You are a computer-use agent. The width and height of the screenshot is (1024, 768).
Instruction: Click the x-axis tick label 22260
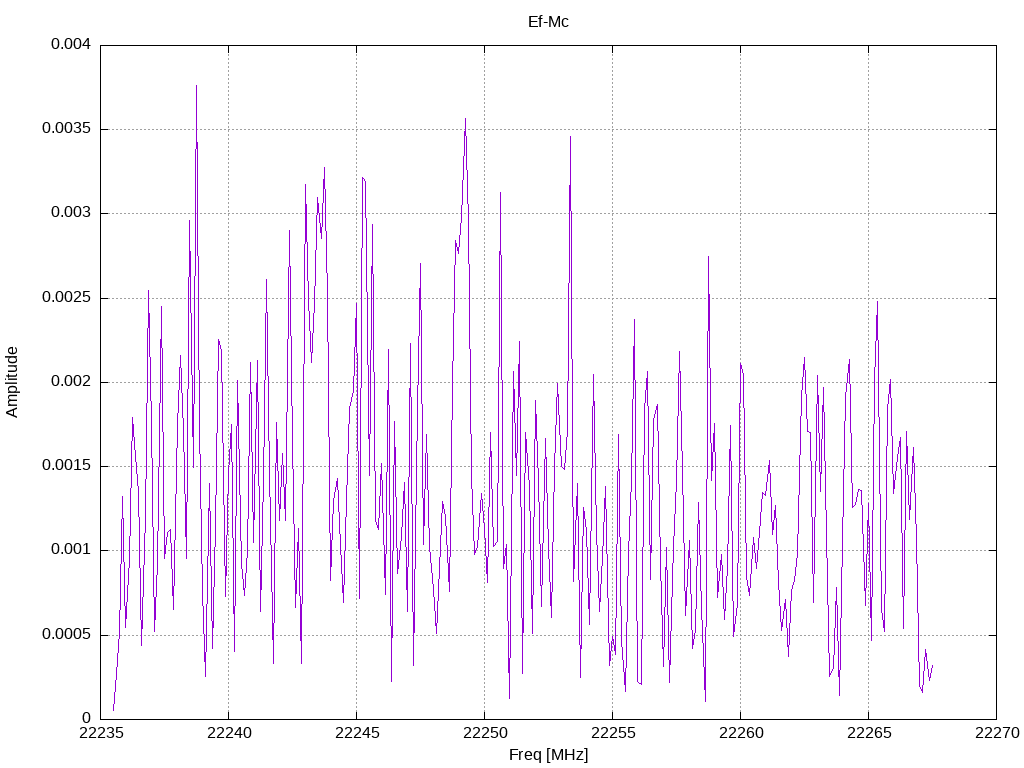tap(741, 733)
